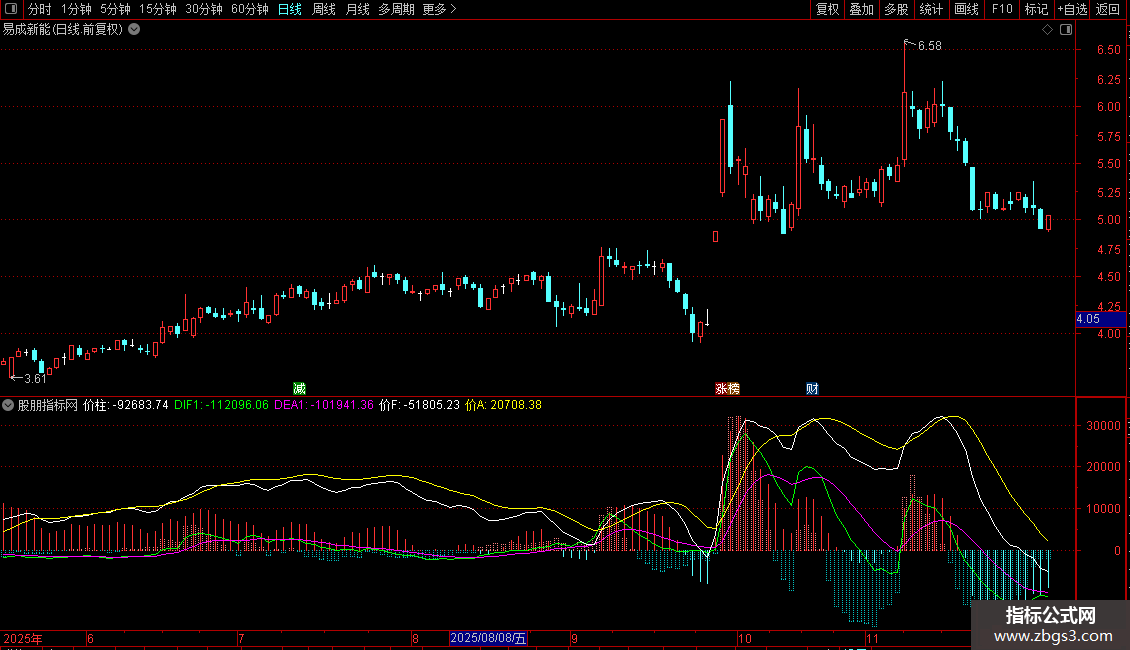Toggle the left sidebar panel icon
The image size is (1130, 650).
coord(9,9)
